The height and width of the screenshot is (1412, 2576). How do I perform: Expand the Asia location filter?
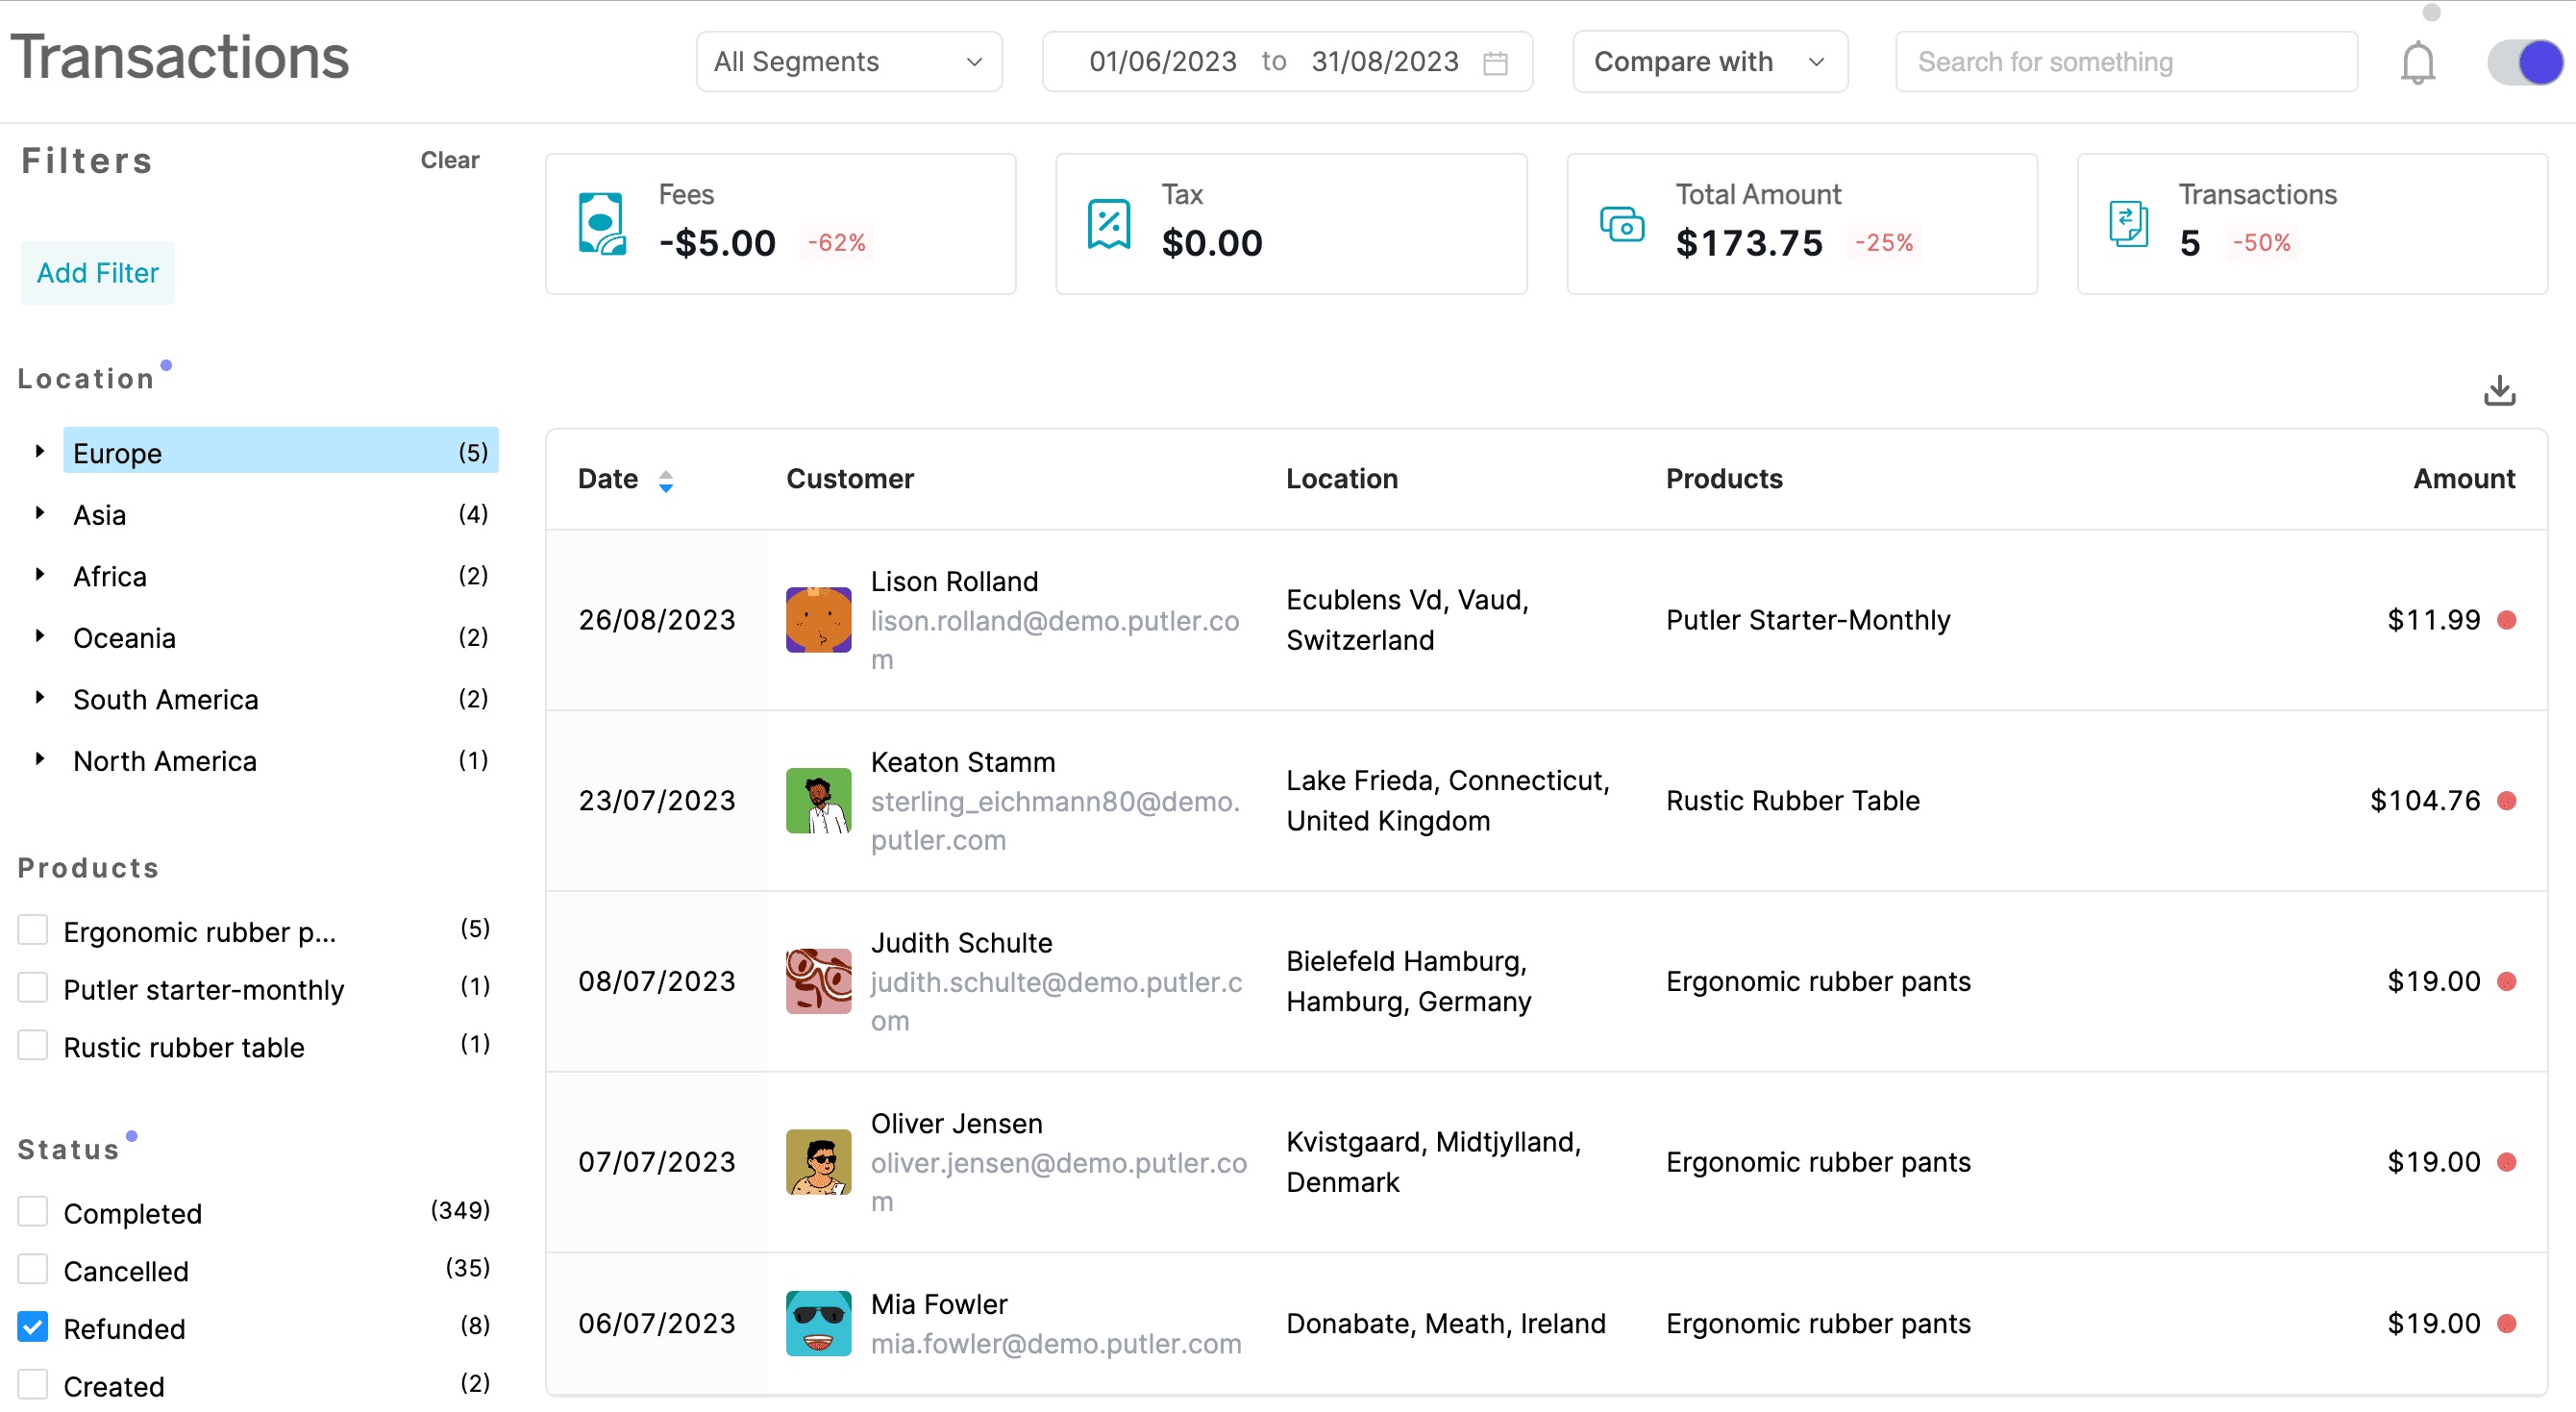click(x=40, y=514)
